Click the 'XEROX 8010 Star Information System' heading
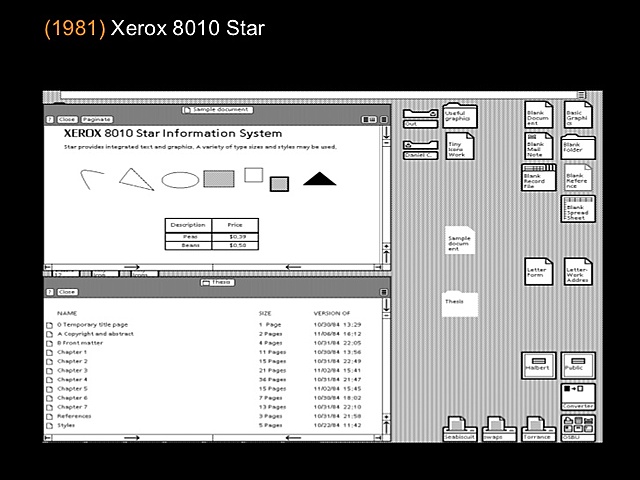The image size is (640, 480). tap(173, 133)
